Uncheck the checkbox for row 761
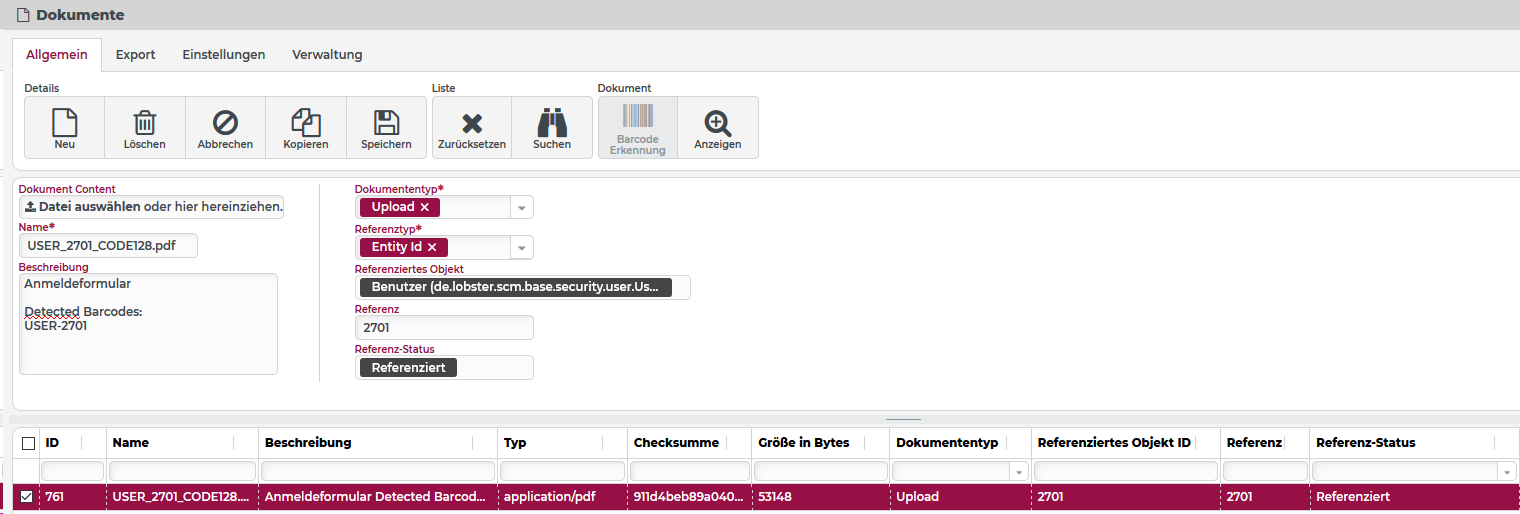The image size is (1520, 514). pyautogui.click(x=27, y=497)
